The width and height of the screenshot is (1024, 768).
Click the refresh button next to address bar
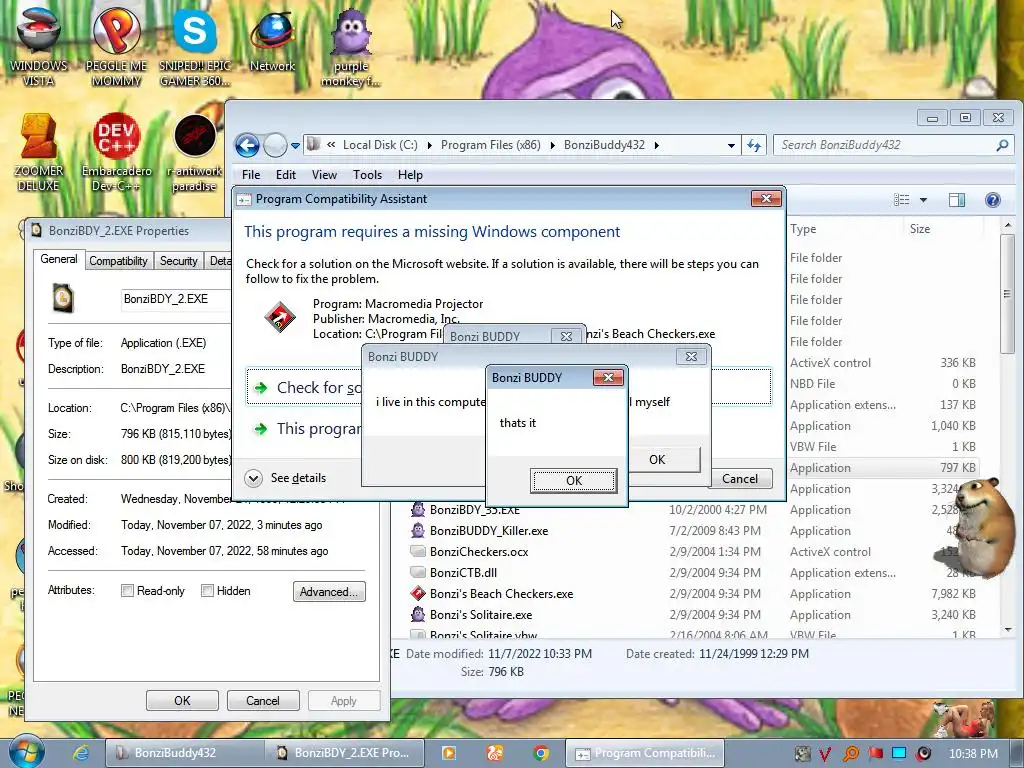click(754, 145)
